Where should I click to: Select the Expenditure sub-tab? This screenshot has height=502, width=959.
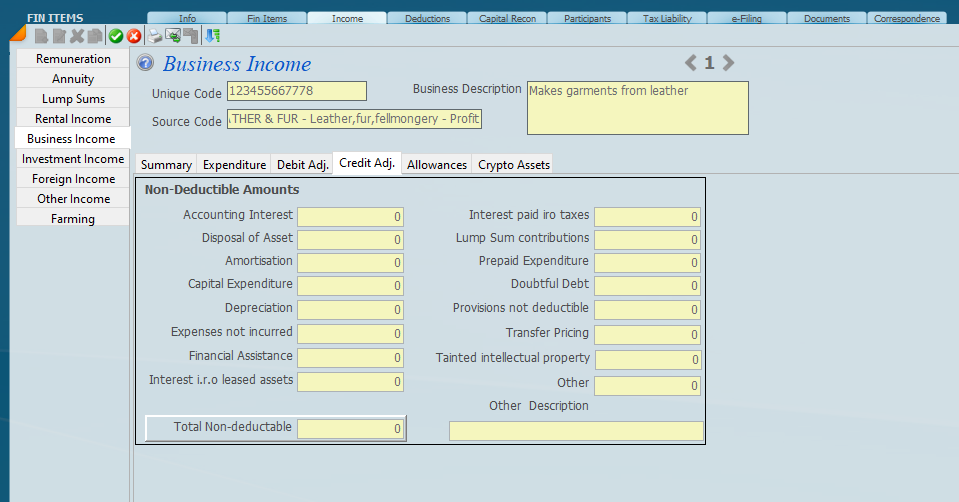coord(234,165)
